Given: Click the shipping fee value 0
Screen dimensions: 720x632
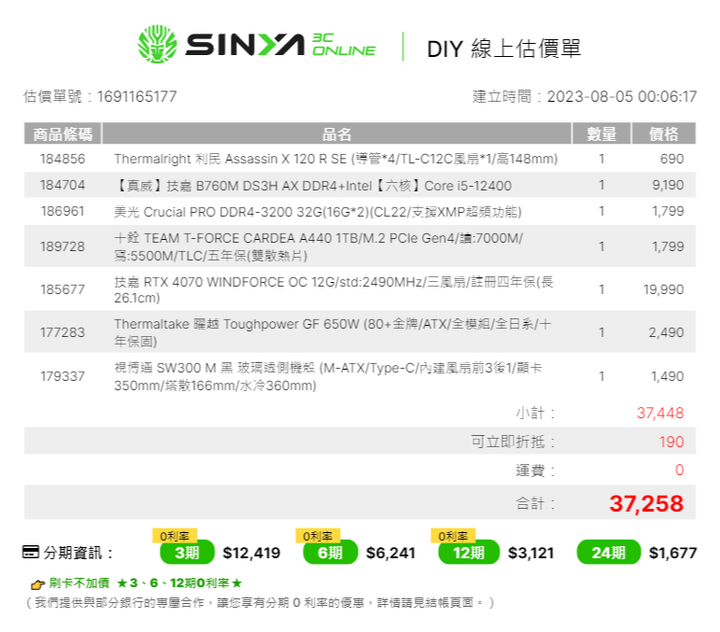Looking at the screenshot, I should [x=680, y=470].
